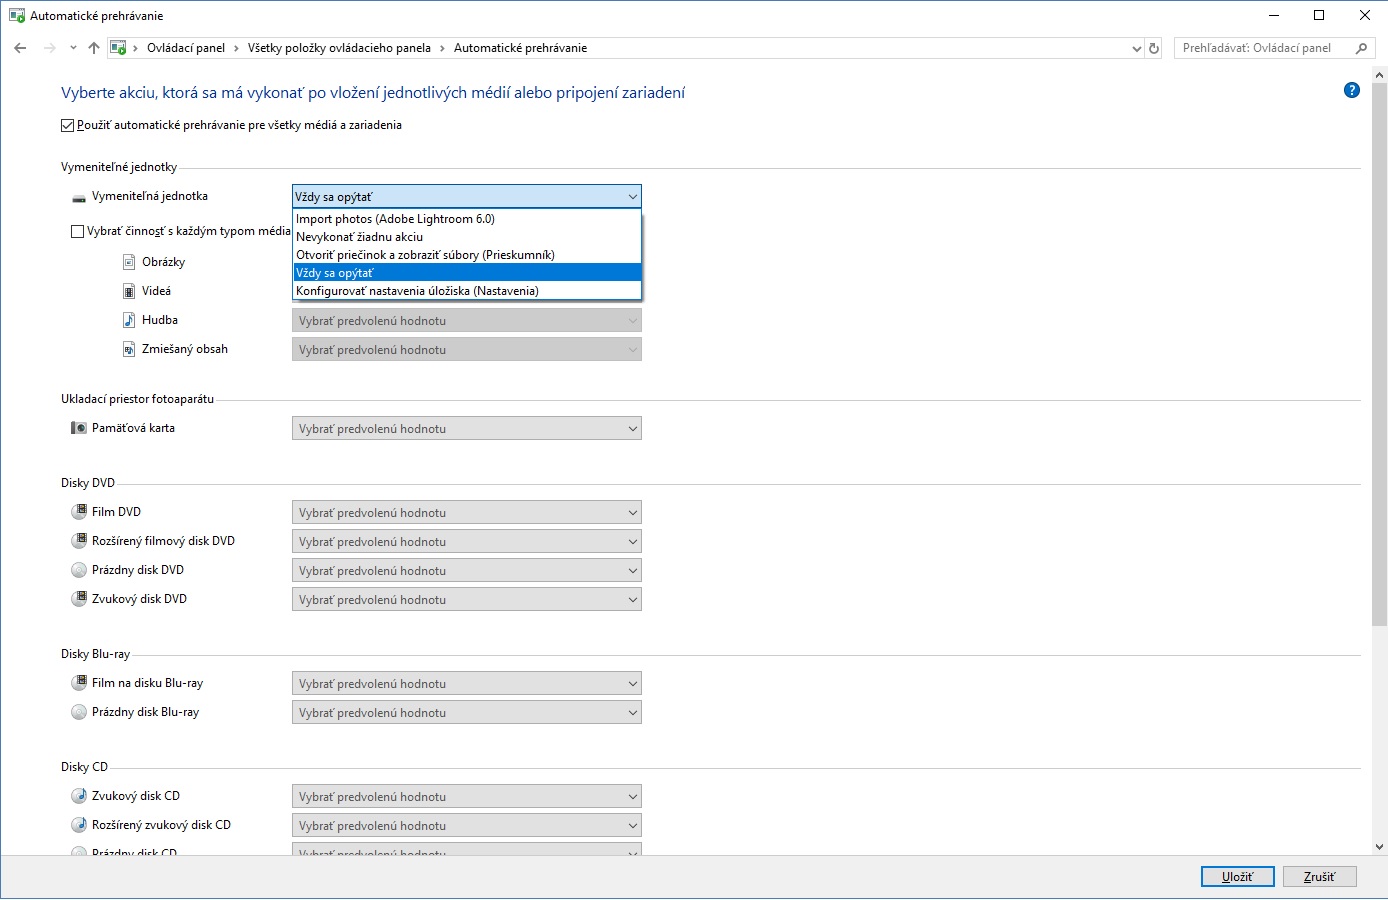The image size is (1388, 900).
Task: Select Import photos (Adobe Lightroom 6.0) option
Action: tap(467, 219)
